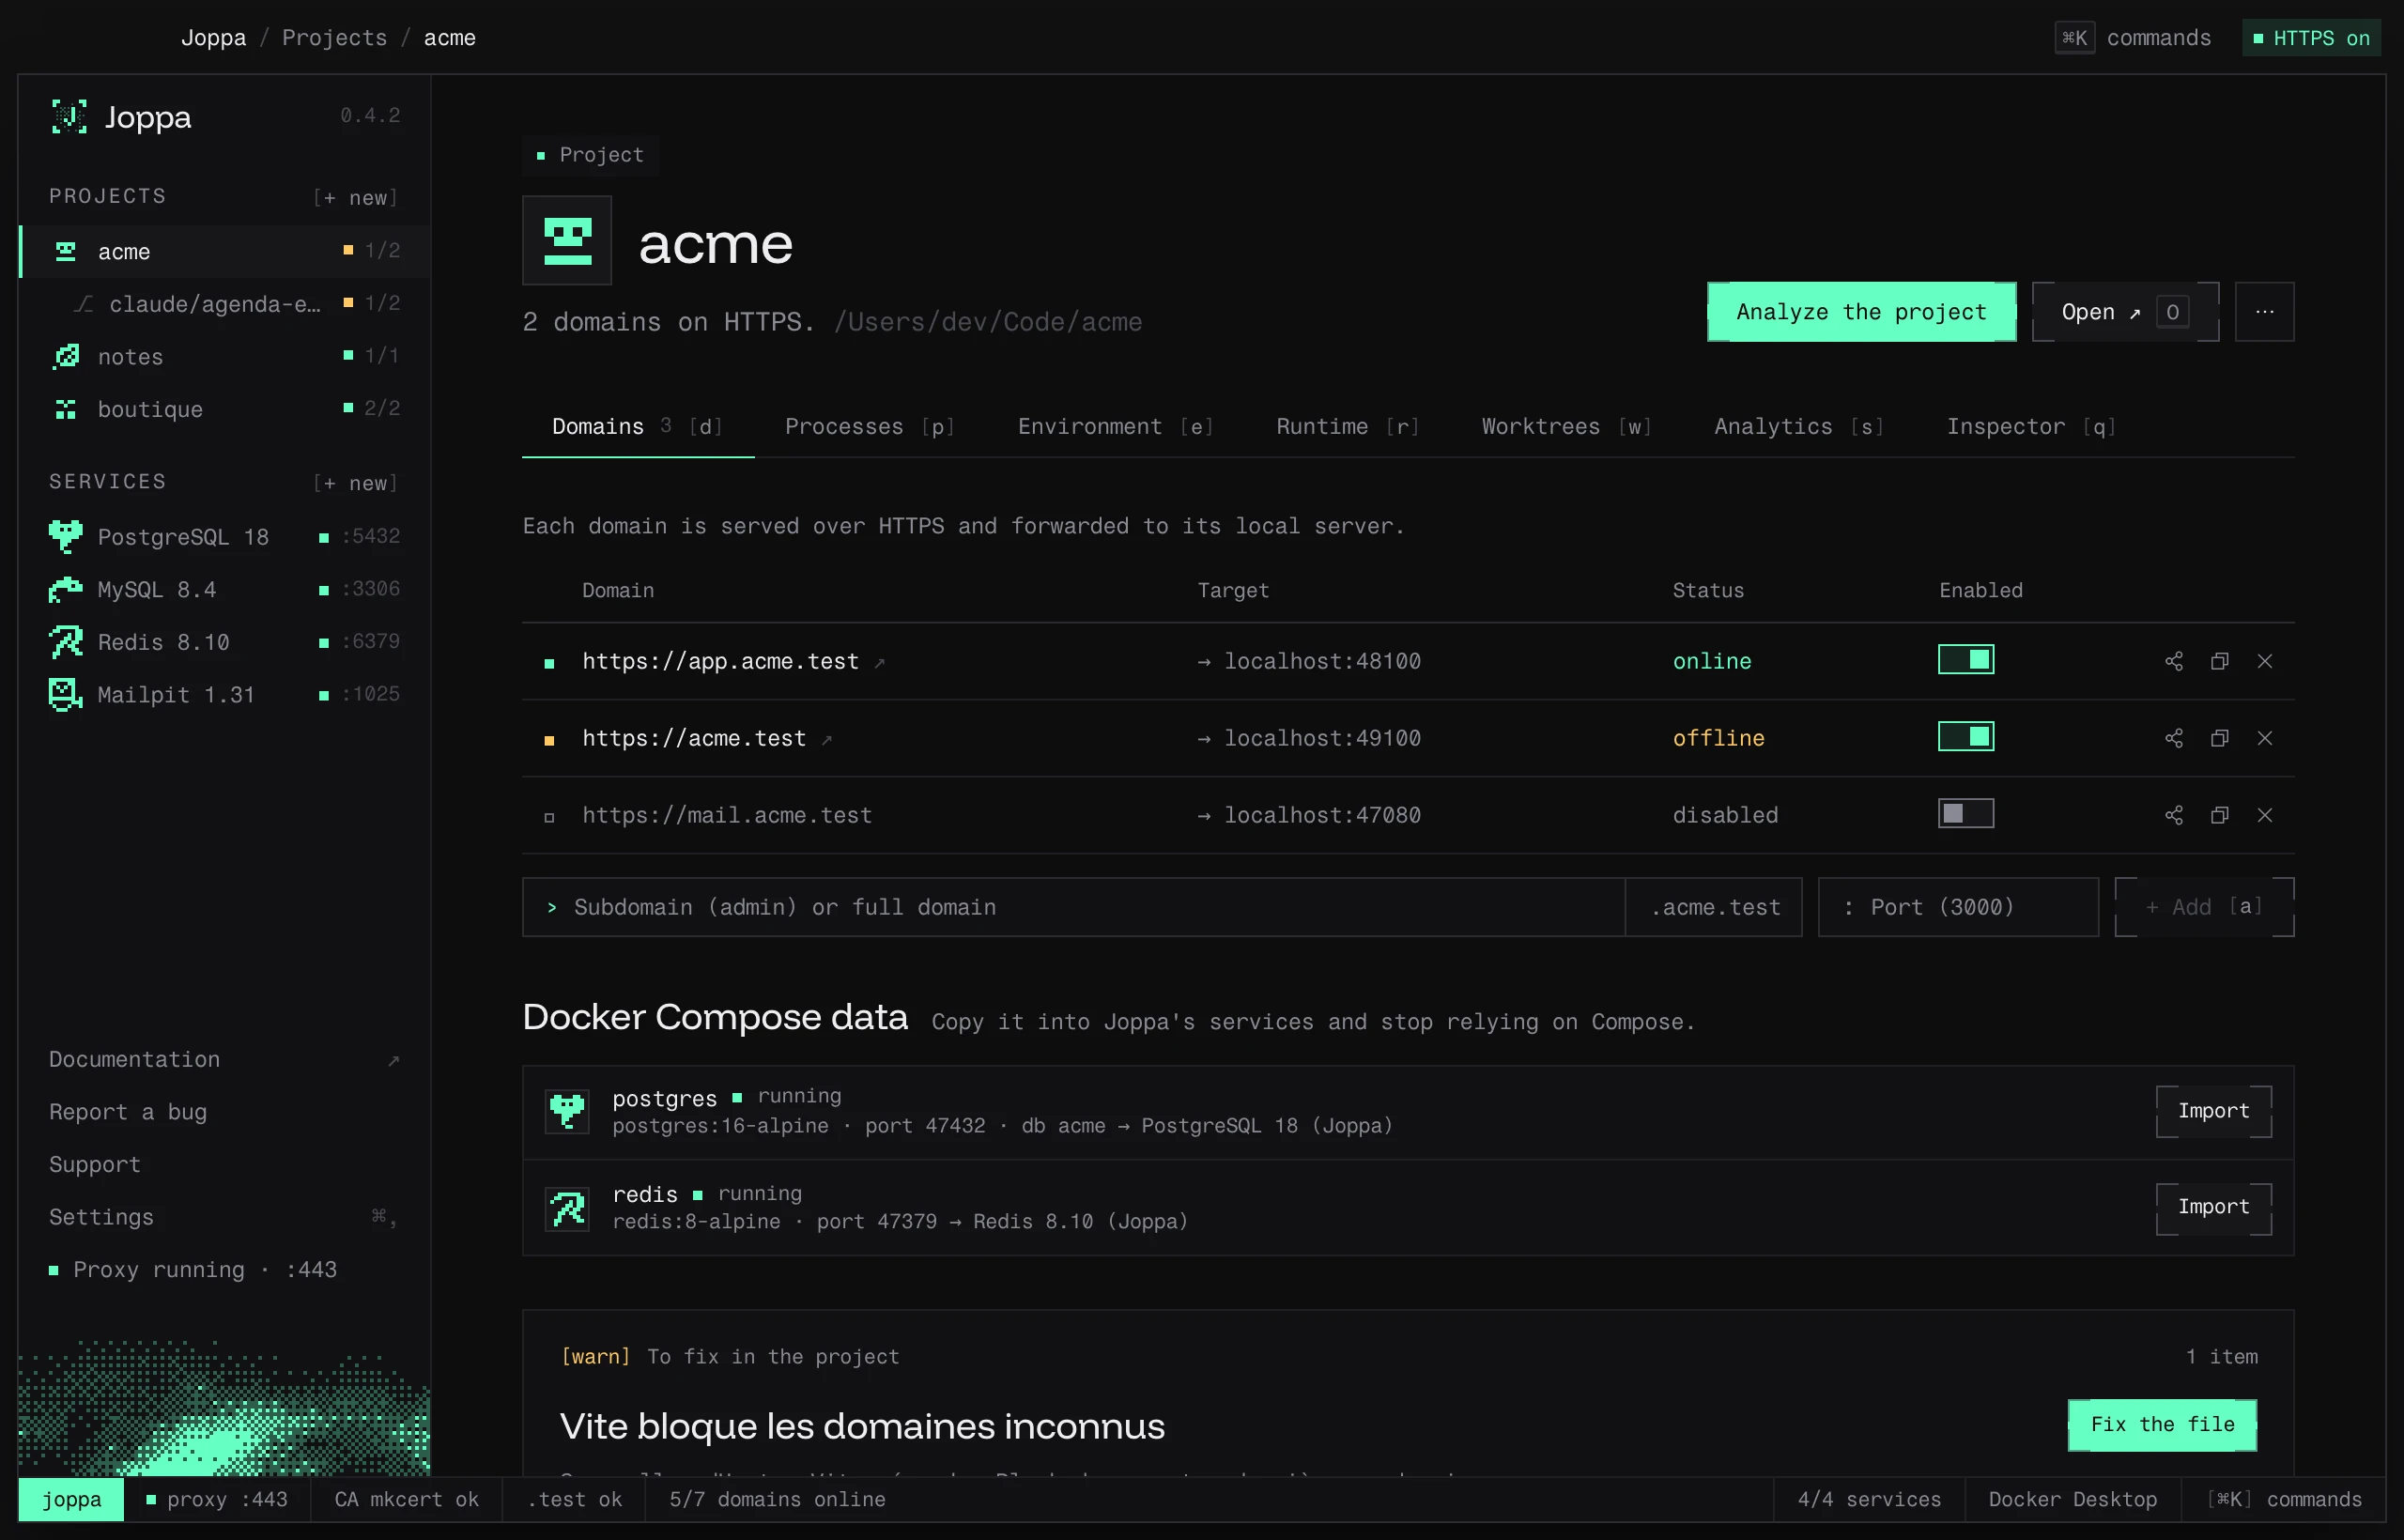Enable the mail.acme.test domain toggle
Screen dimensions: 2404x1540
(1965, 813)
